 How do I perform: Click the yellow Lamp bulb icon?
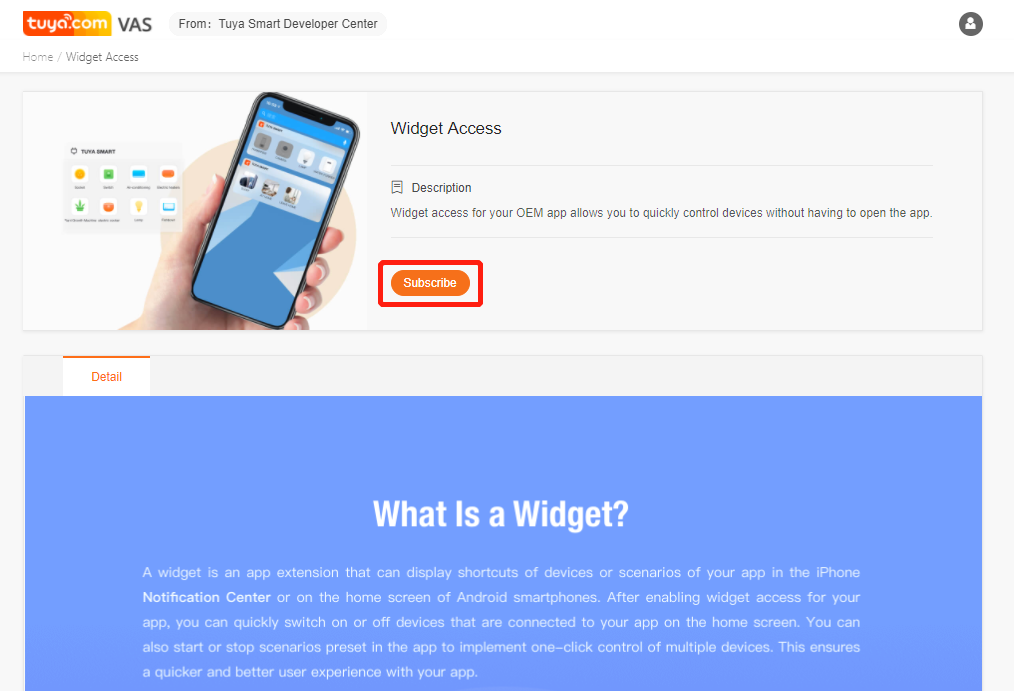coord(138,206)
